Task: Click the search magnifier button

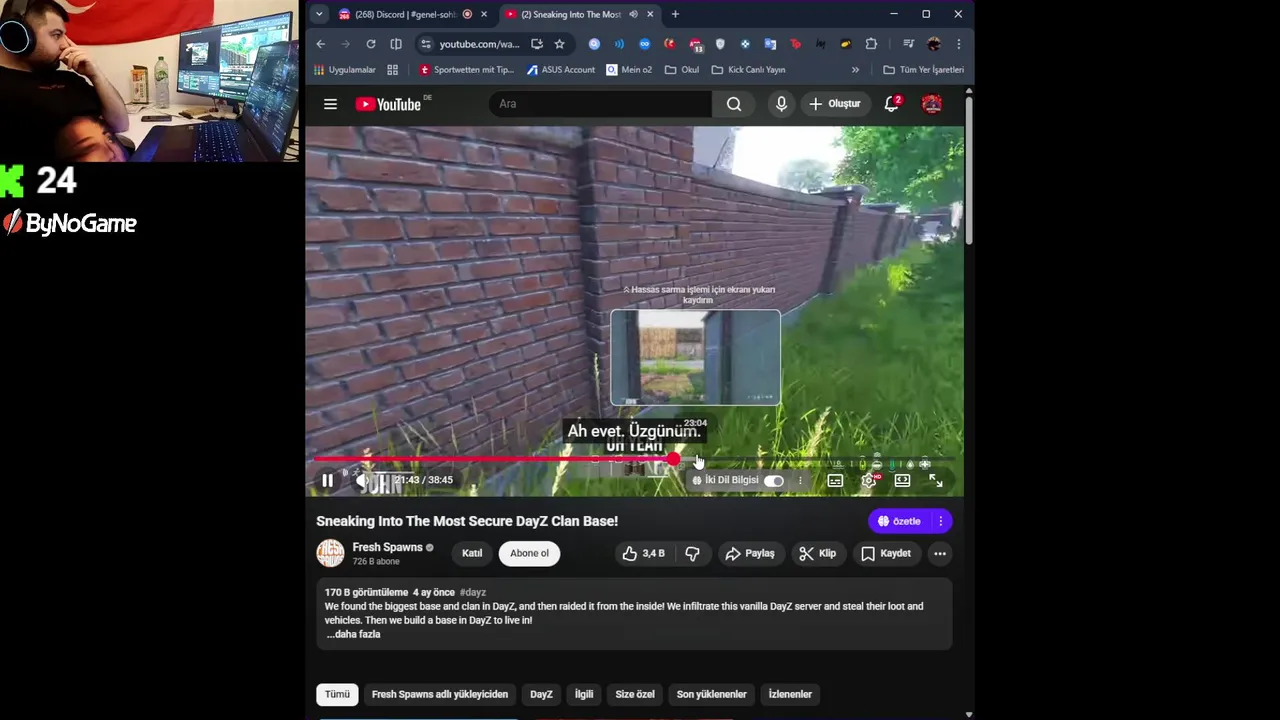Action: click(734, 104)
